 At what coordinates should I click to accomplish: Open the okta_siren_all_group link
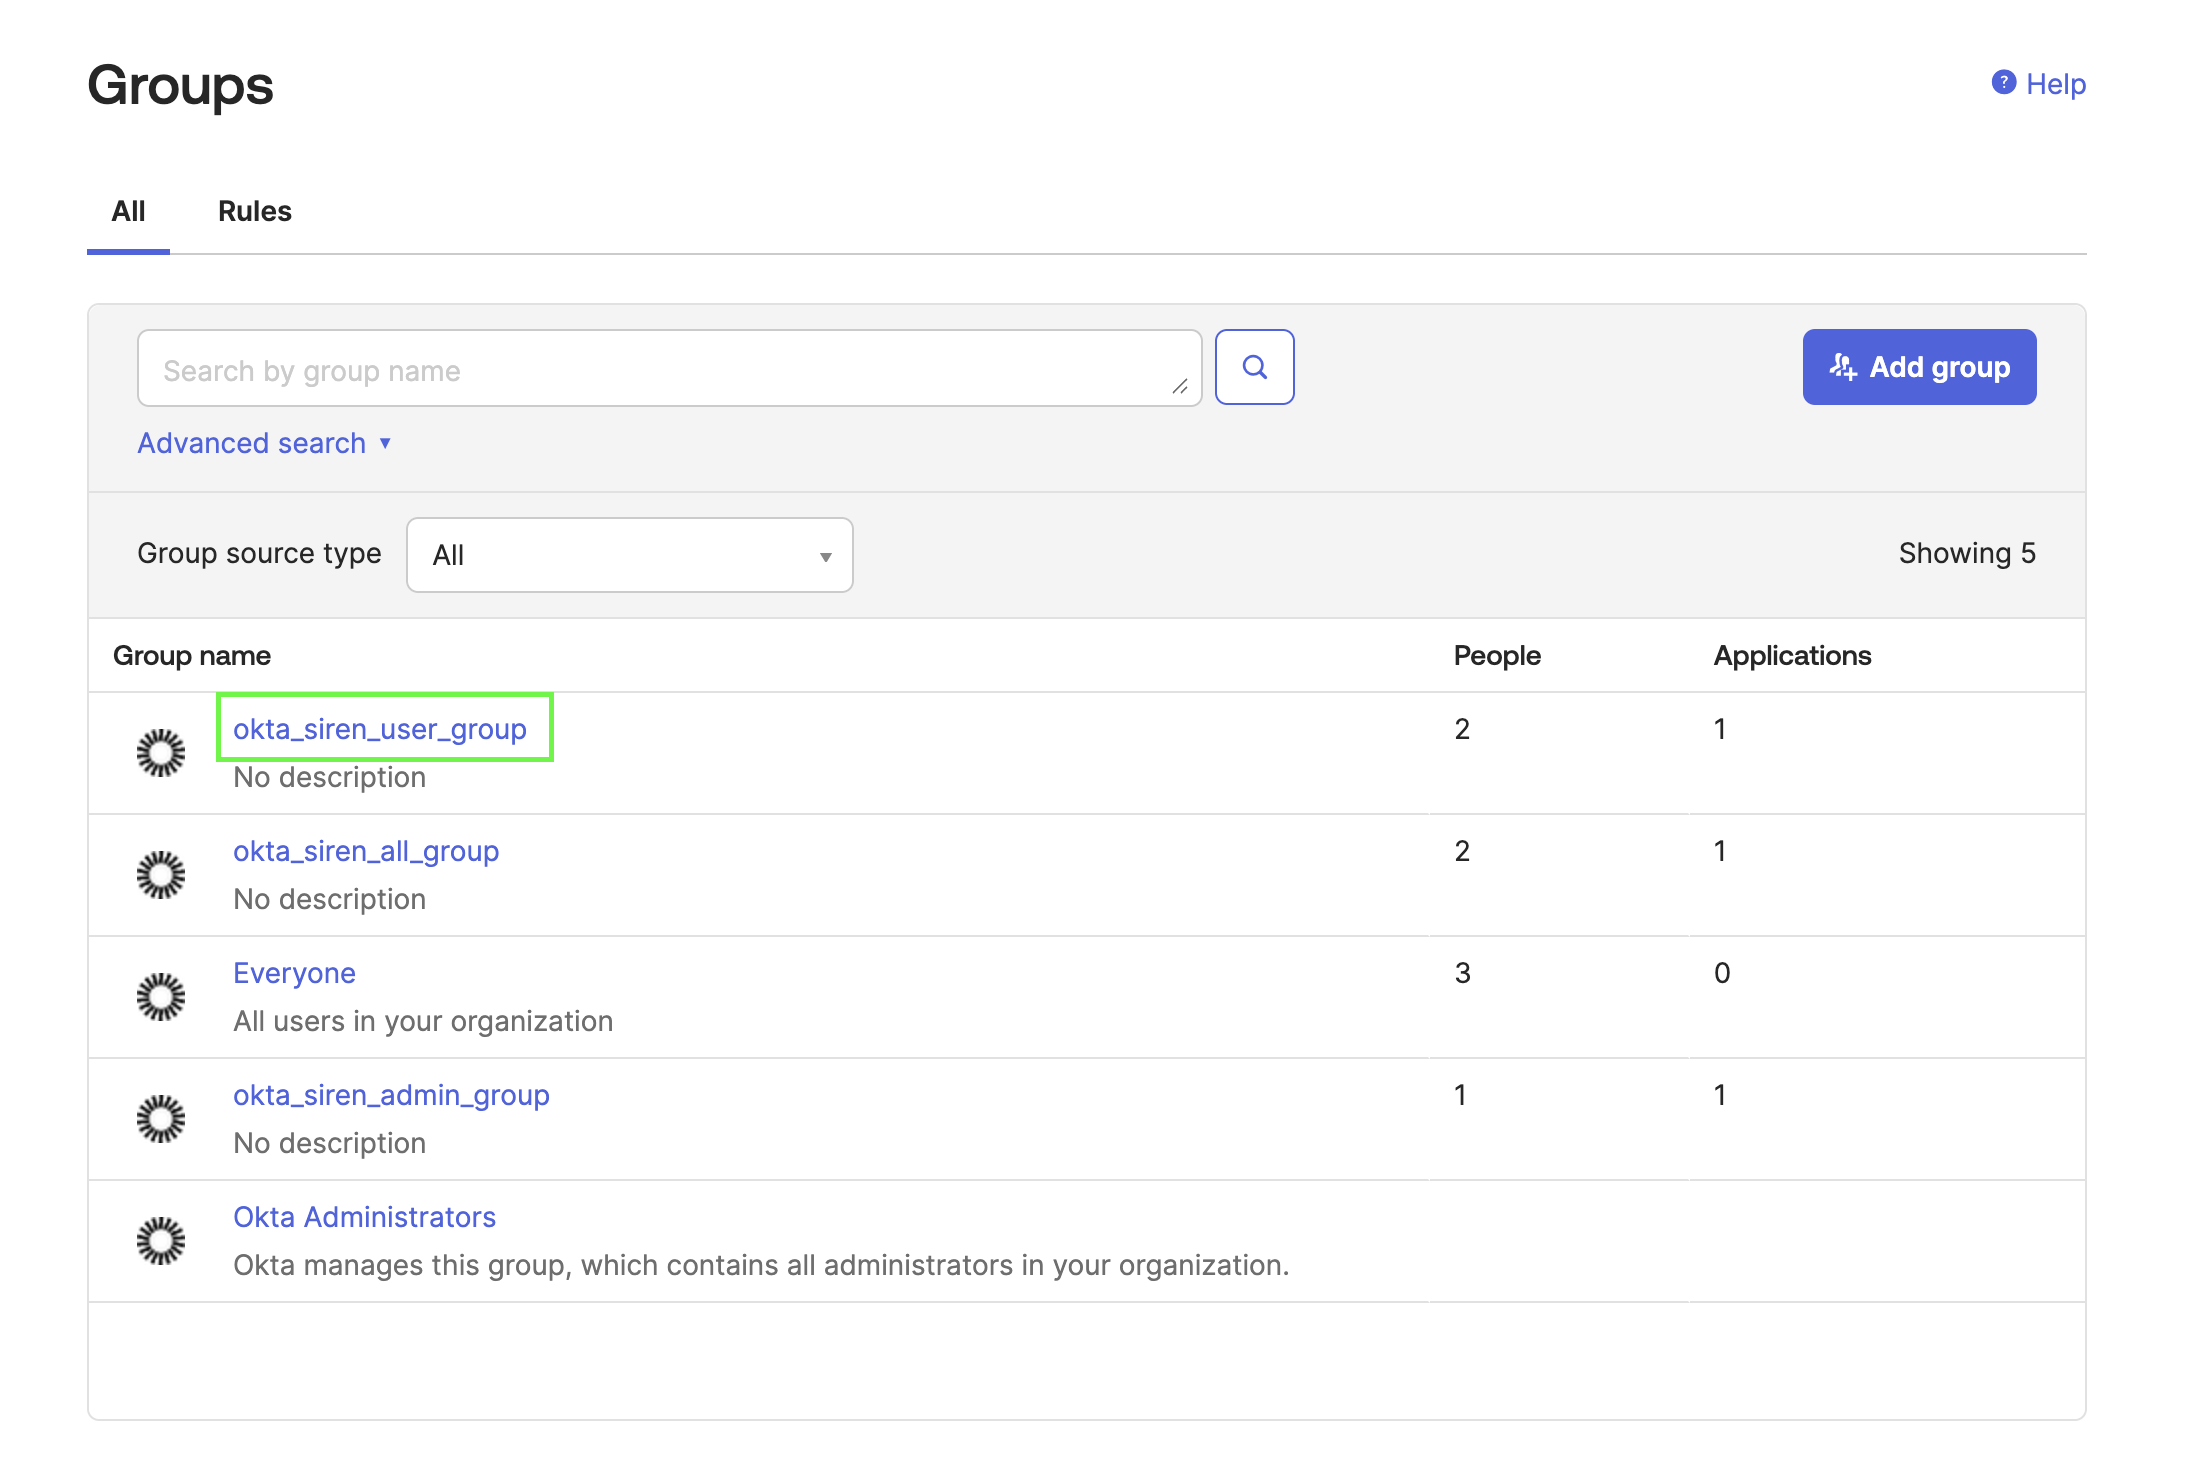[x=365, y=851]
